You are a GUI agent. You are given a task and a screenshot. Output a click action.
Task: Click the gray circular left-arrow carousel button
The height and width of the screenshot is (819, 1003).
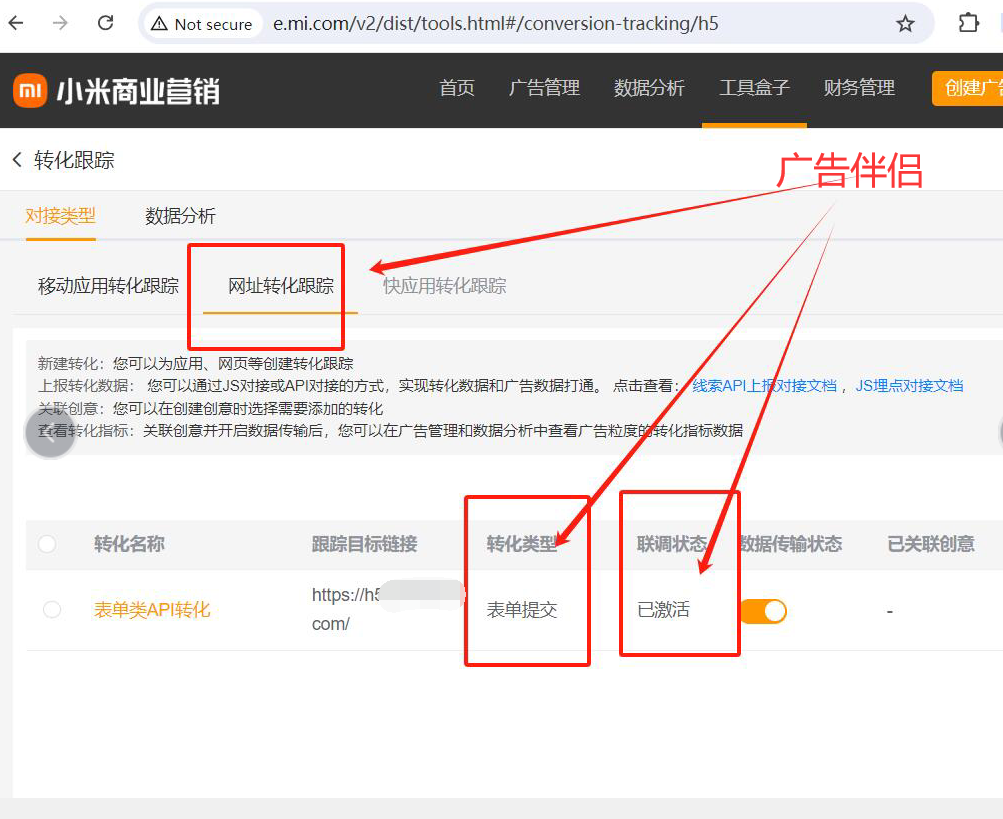pos(50,433)
